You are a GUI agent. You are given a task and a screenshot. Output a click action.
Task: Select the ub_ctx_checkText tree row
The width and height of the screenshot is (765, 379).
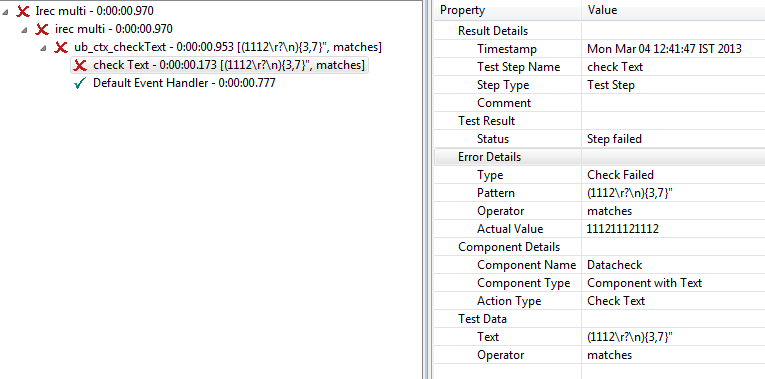click(228, 47)
